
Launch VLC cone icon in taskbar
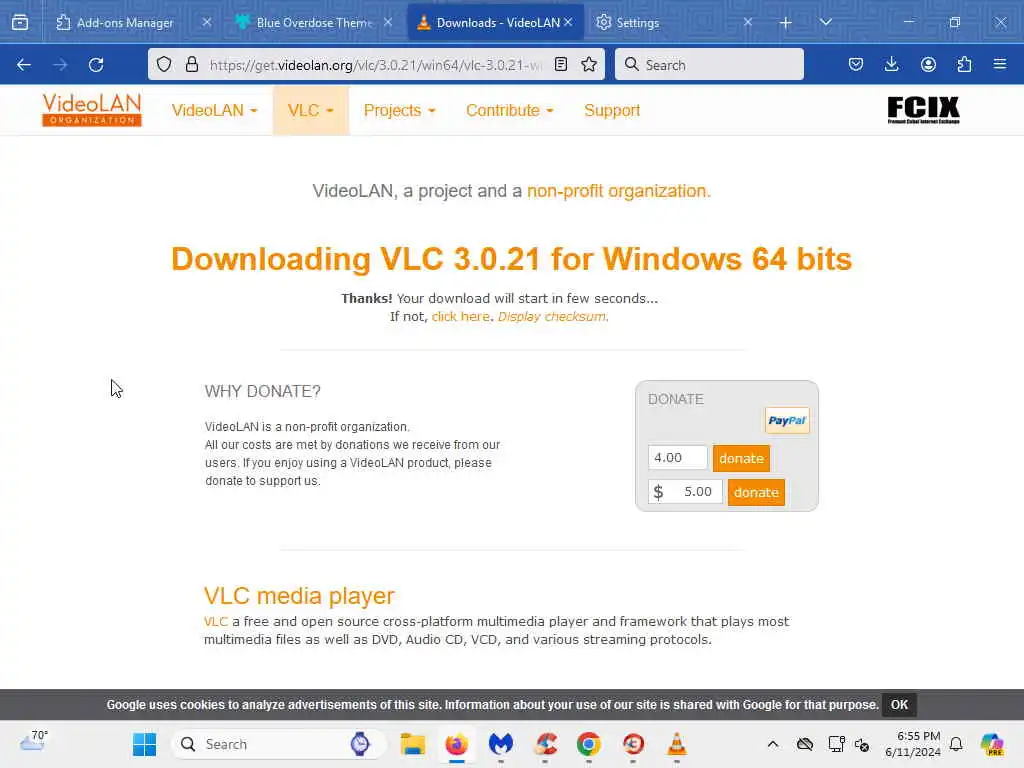pos(677,744)
